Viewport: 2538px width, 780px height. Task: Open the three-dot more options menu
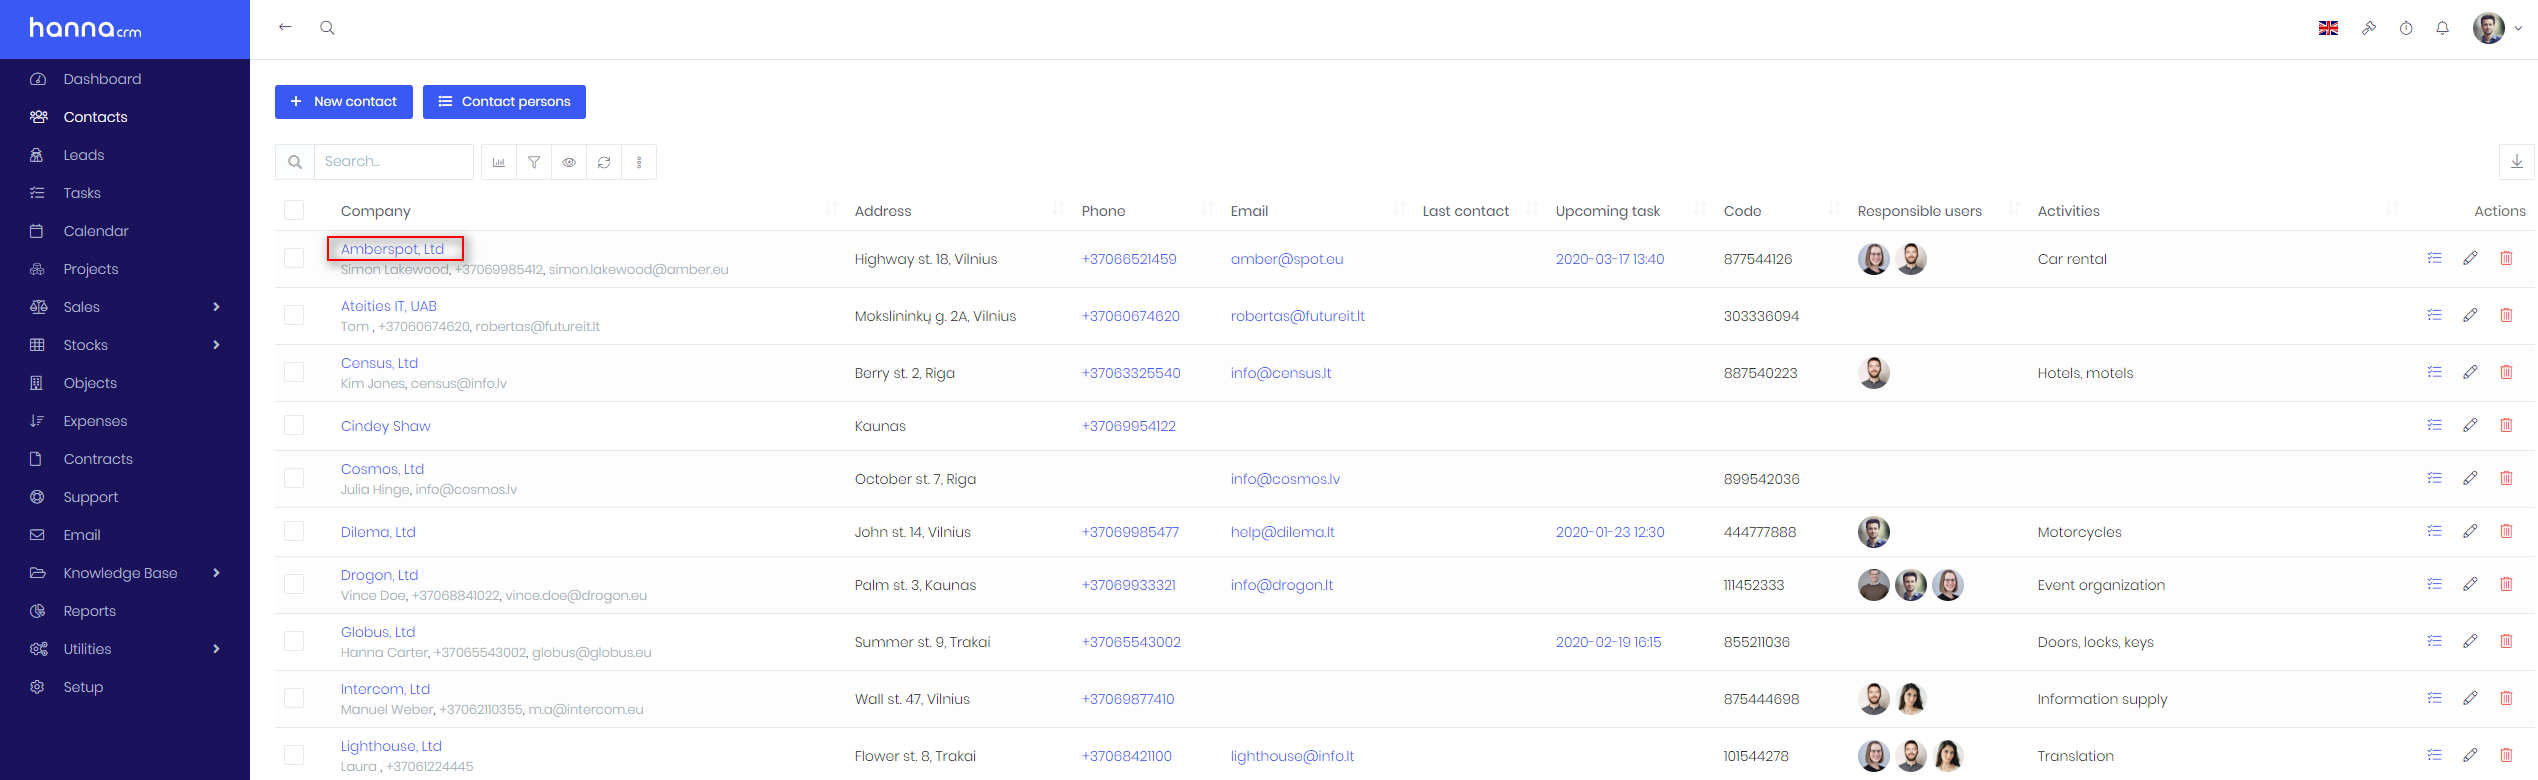coord(639,162)
